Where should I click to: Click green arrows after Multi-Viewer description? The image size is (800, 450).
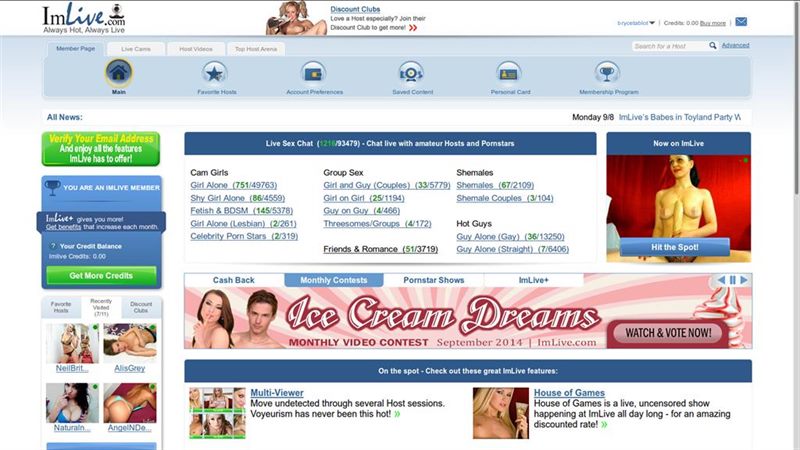397,414
